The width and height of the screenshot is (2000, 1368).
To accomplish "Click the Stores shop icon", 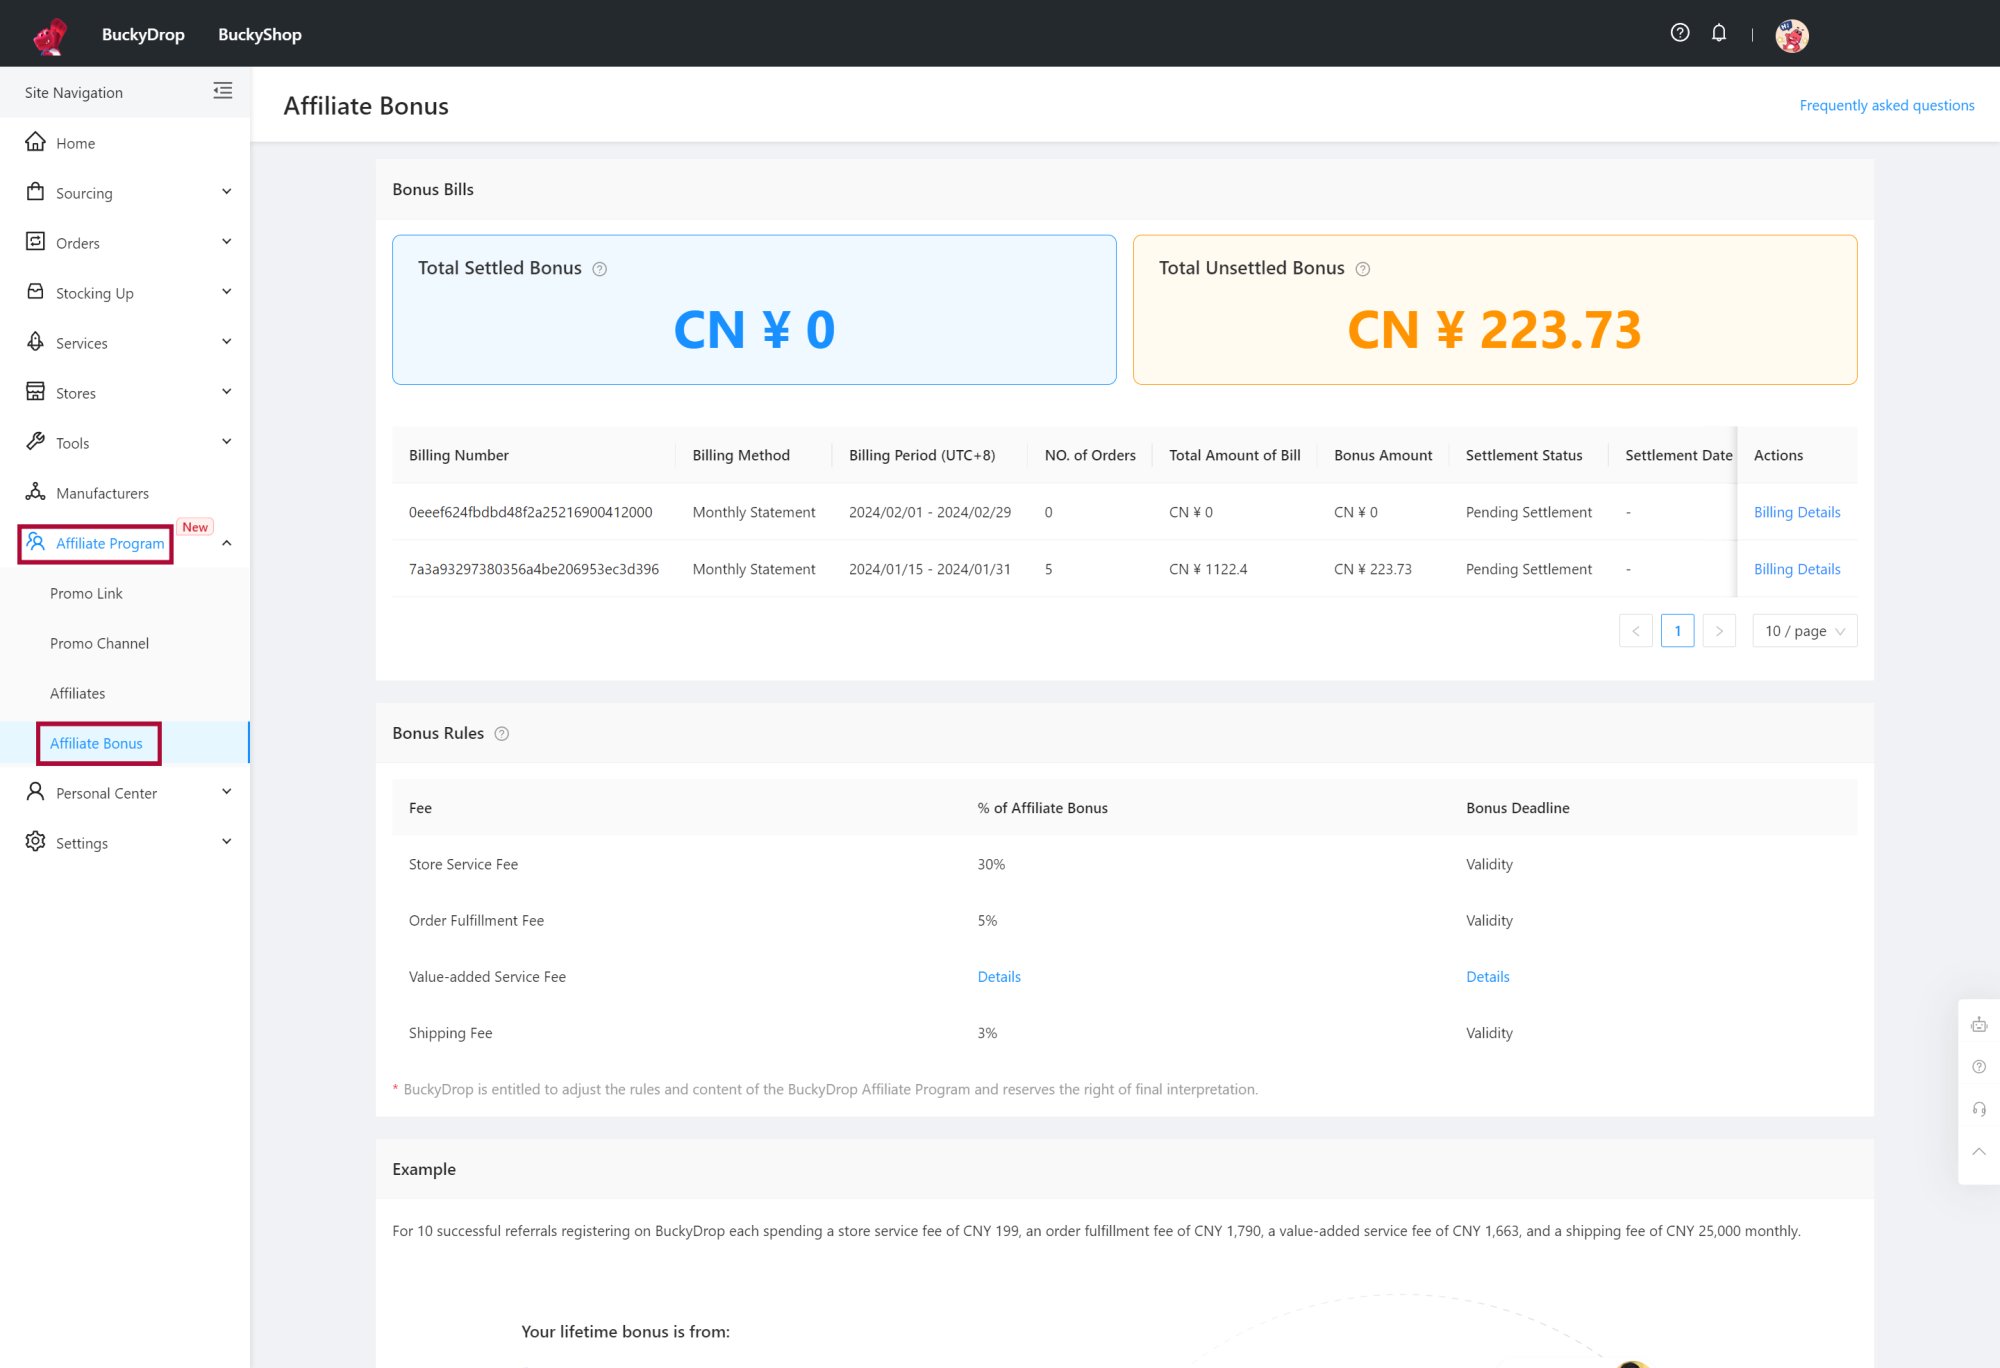I will pyautogui.click(x=36, y=392).
